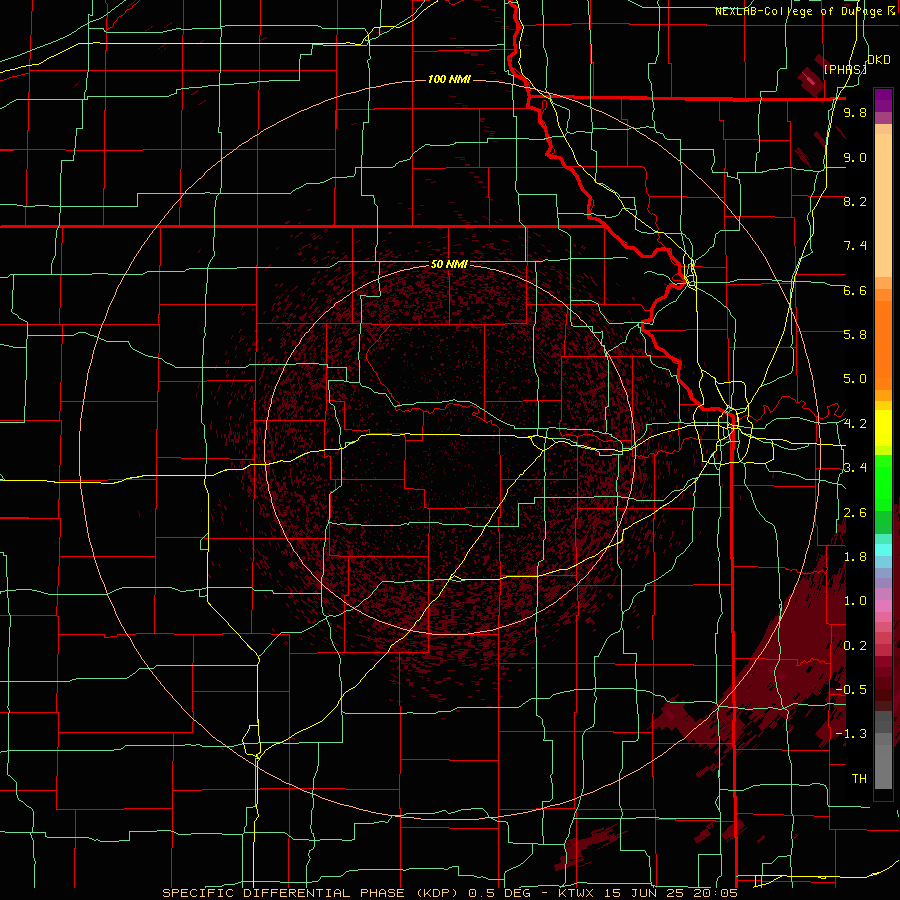Click the "[PHAS]" units label
900x900 pixels.
pos(845,69)
